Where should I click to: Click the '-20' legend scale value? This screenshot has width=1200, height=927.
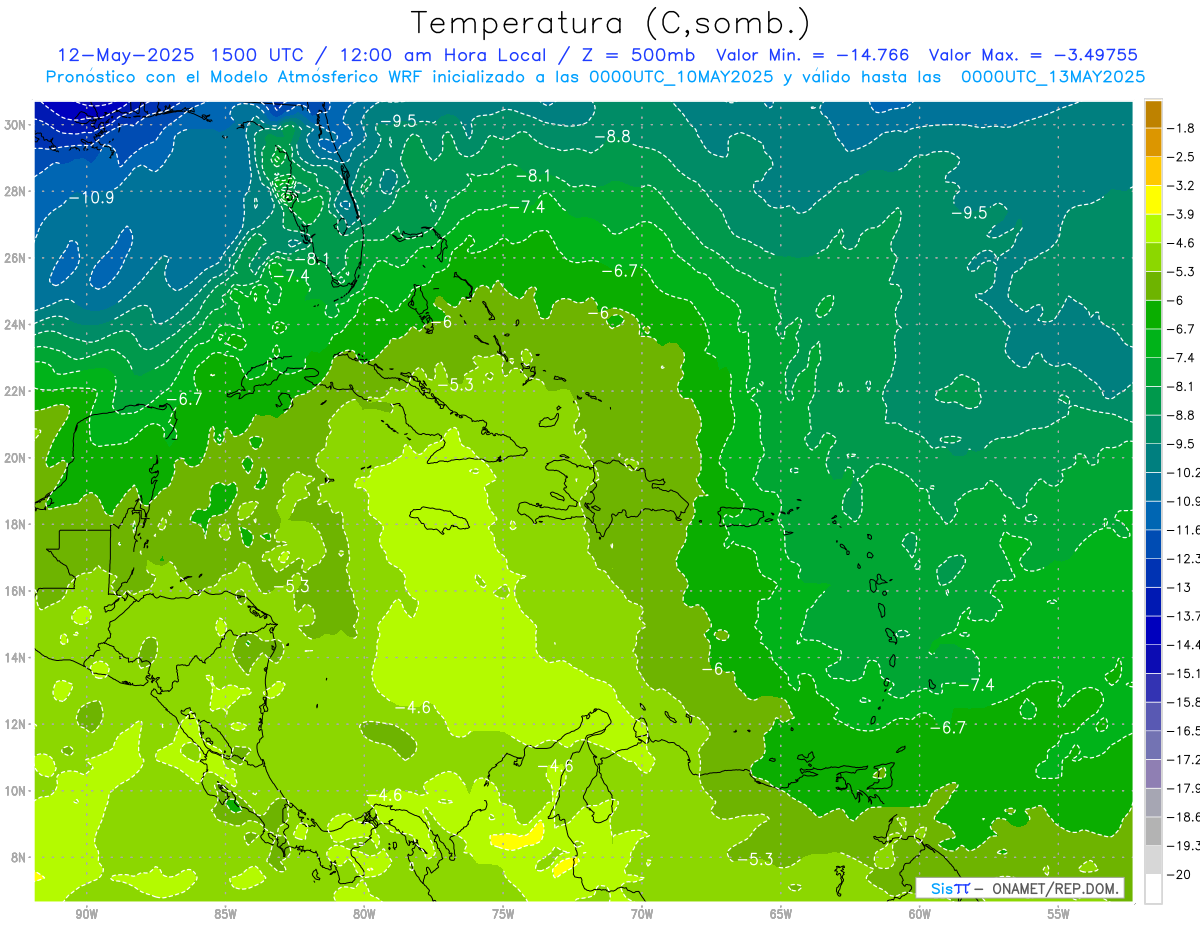pos(1179,874)
